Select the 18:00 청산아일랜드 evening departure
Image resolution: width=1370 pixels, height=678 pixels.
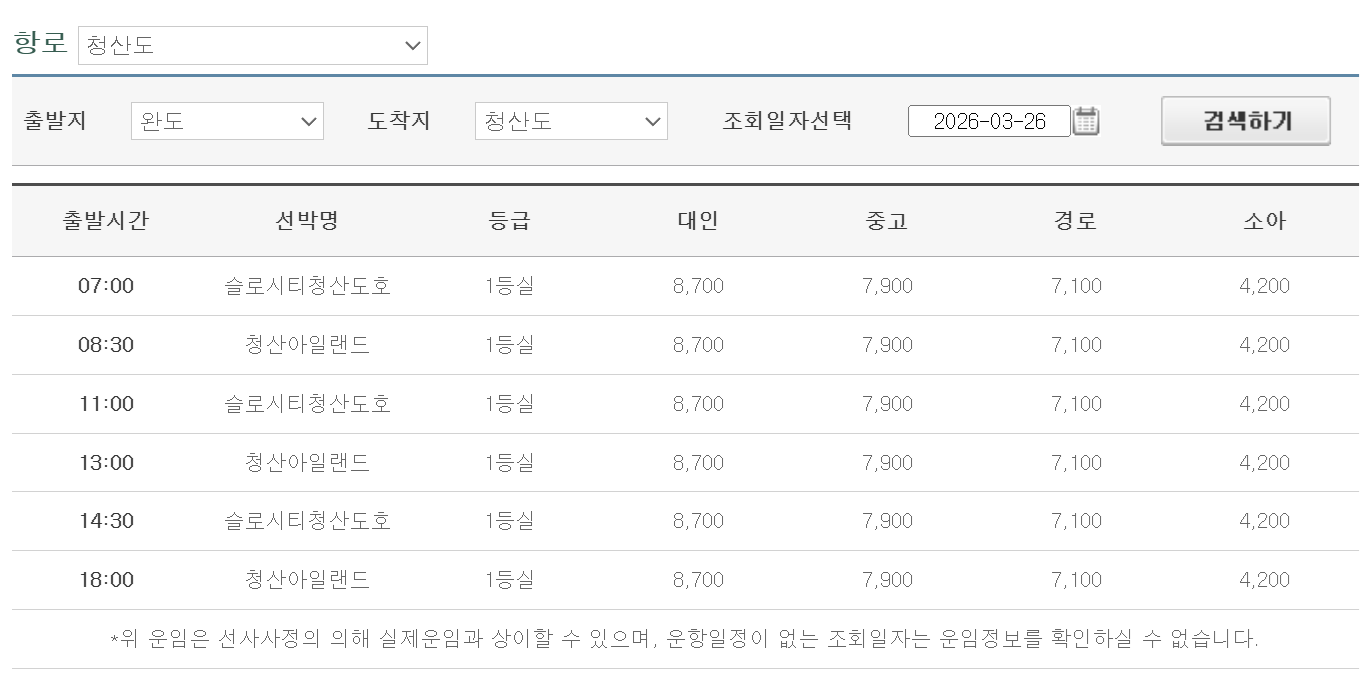(685, 580)
